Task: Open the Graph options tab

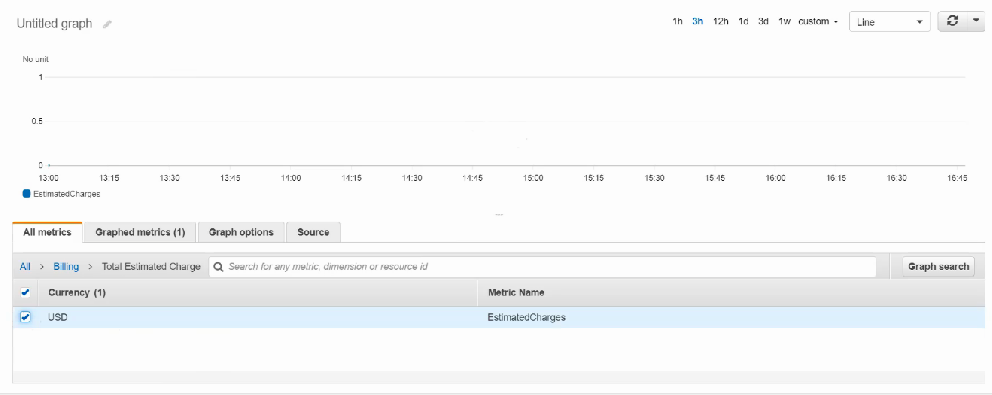Action: (x=241, y=232)
